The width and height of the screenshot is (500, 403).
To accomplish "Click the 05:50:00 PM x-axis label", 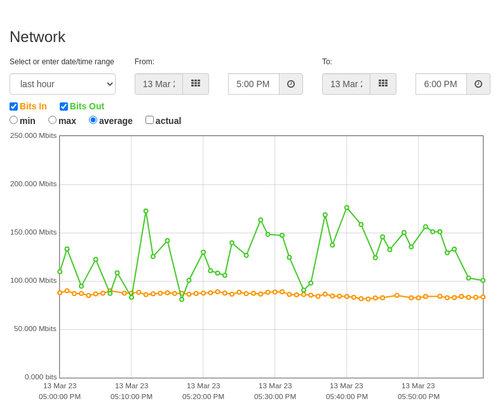I will [x=418, y=397].
